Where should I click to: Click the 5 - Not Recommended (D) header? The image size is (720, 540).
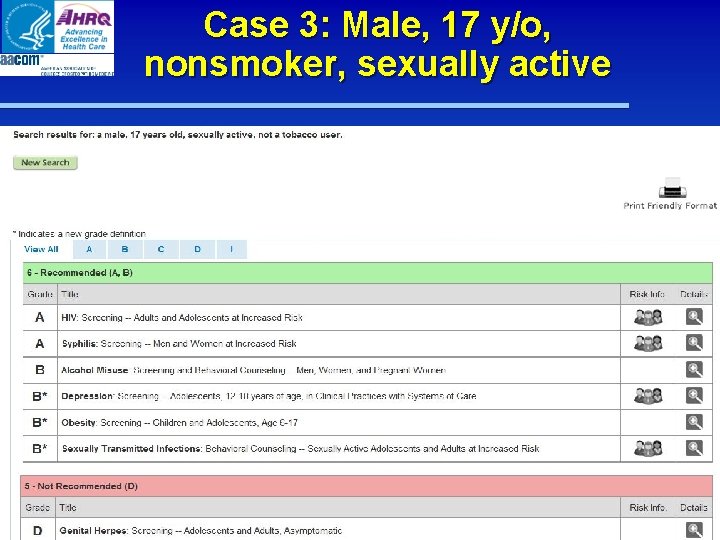pos(366,486)
